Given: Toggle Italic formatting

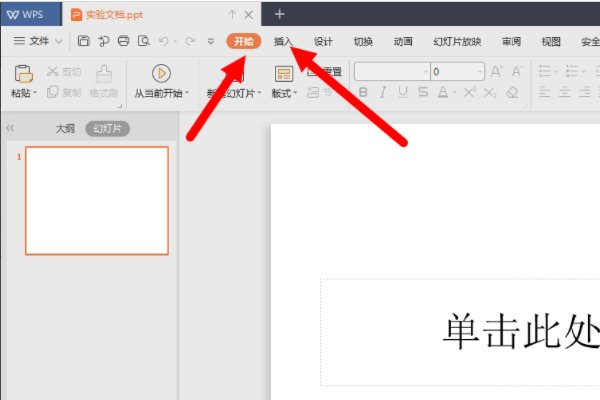Looking at the screenshot, I should pyautogui.click(x=383, y=92).
